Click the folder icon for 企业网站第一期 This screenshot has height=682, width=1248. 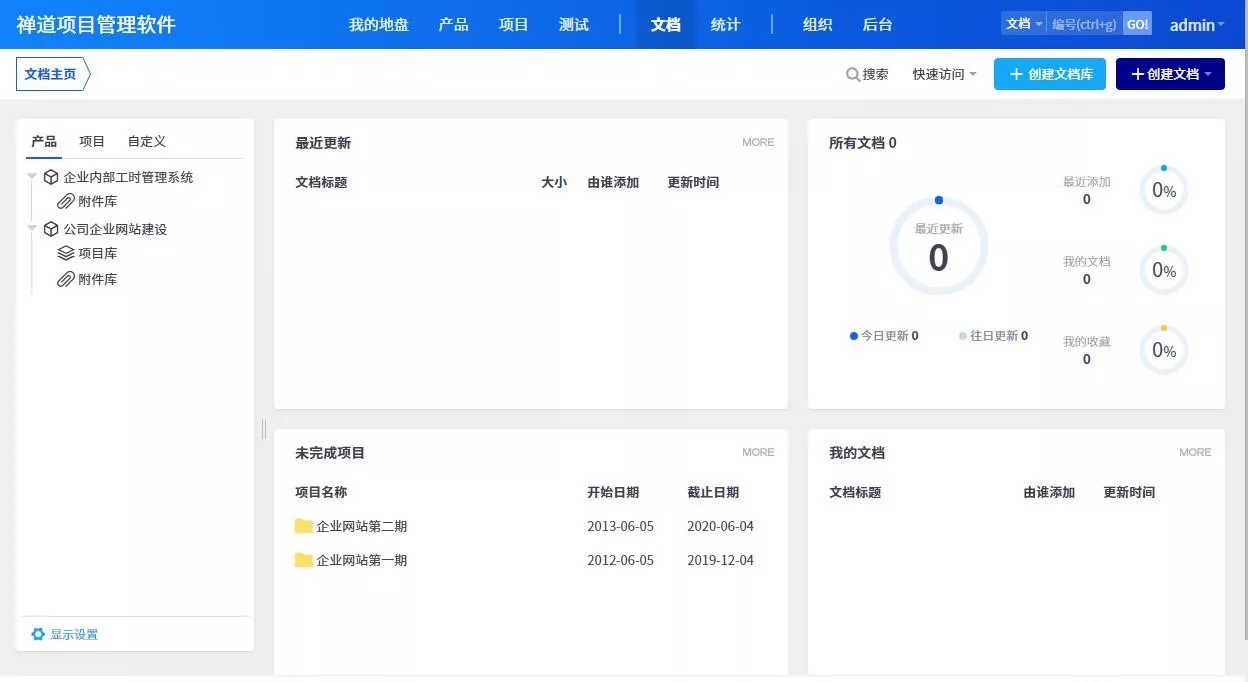pos(304,560)
